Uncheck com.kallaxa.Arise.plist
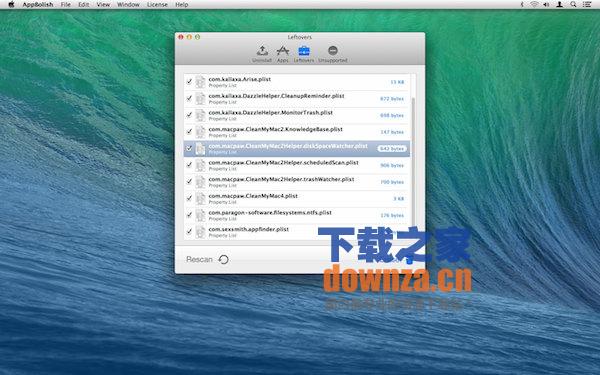Screen dimensions: 600x375 189,82
